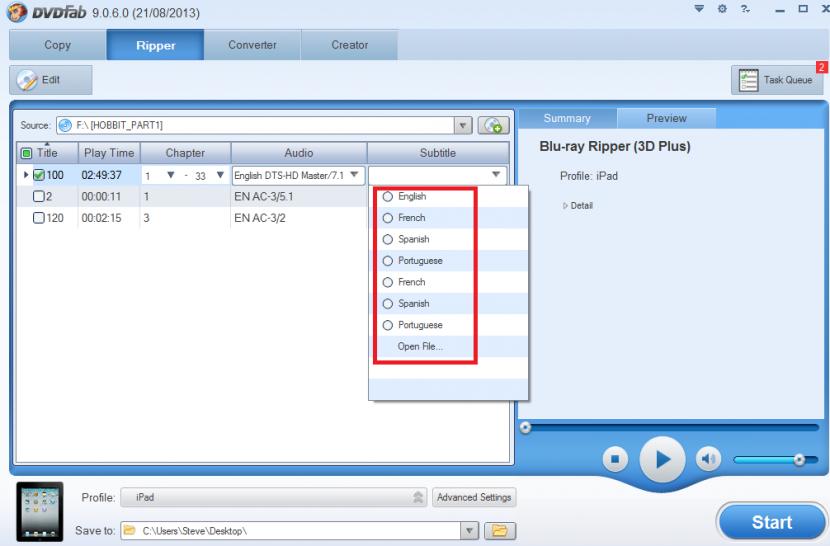Screen dimensions: 830x546
Task: Click the source disc icon in the path field
Action: click(65, 126)
